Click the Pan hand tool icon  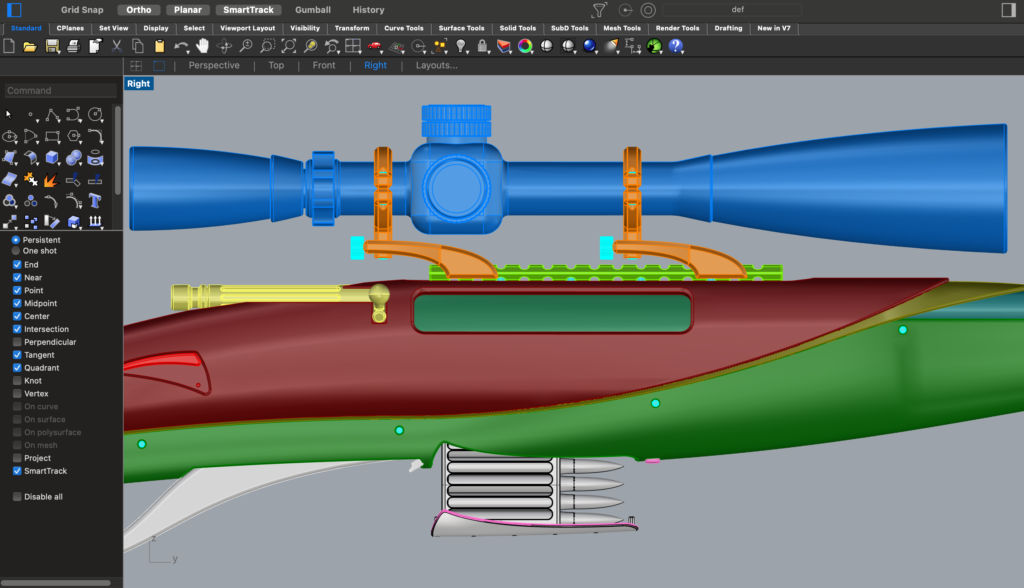coord(203,46)
